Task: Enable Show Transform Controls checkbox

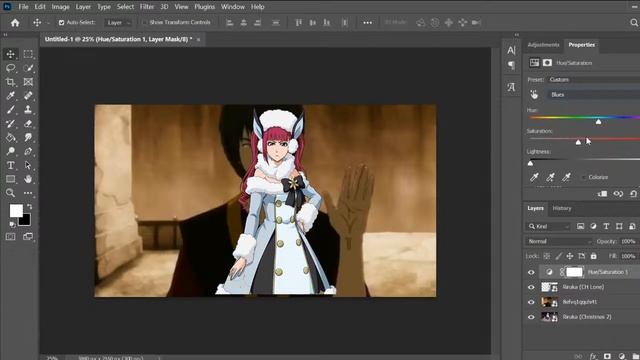Action: click(144, 23)
